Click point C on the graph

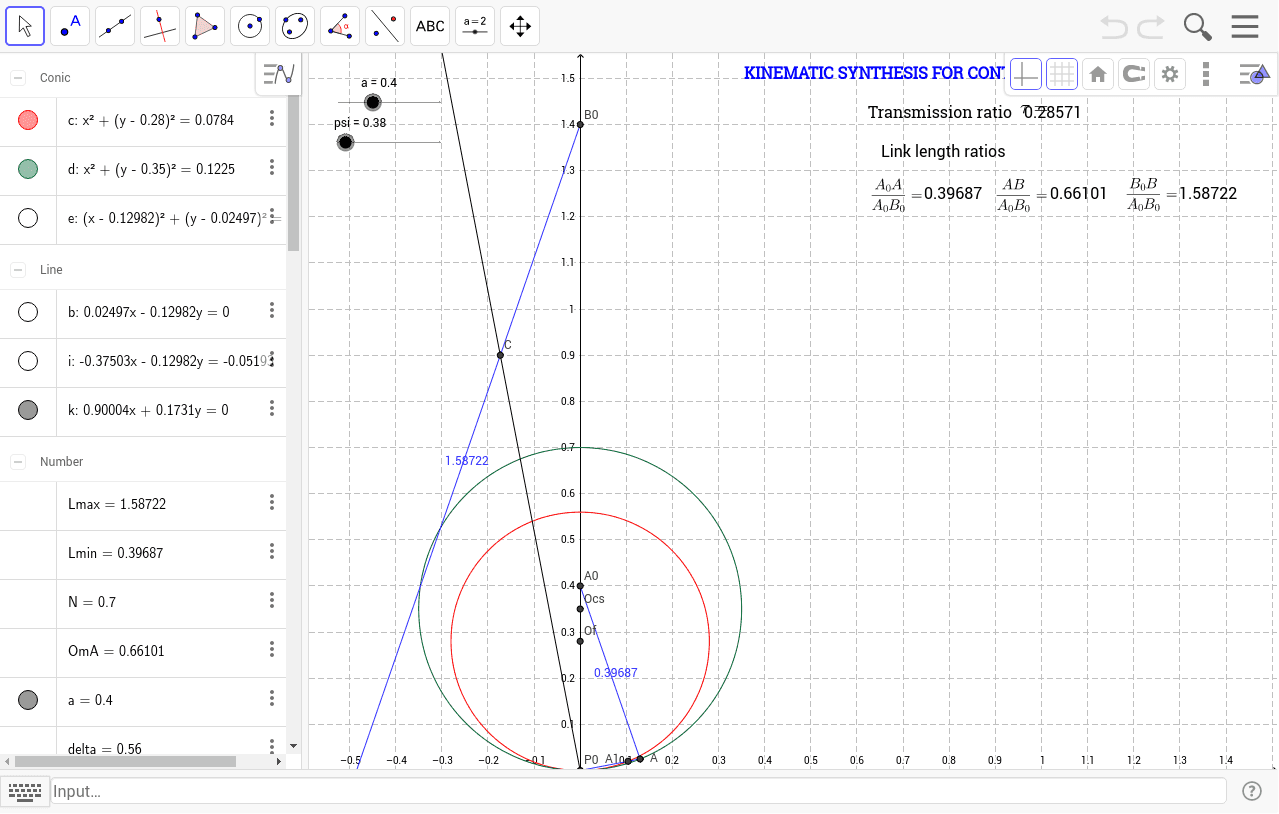[500, 355]
